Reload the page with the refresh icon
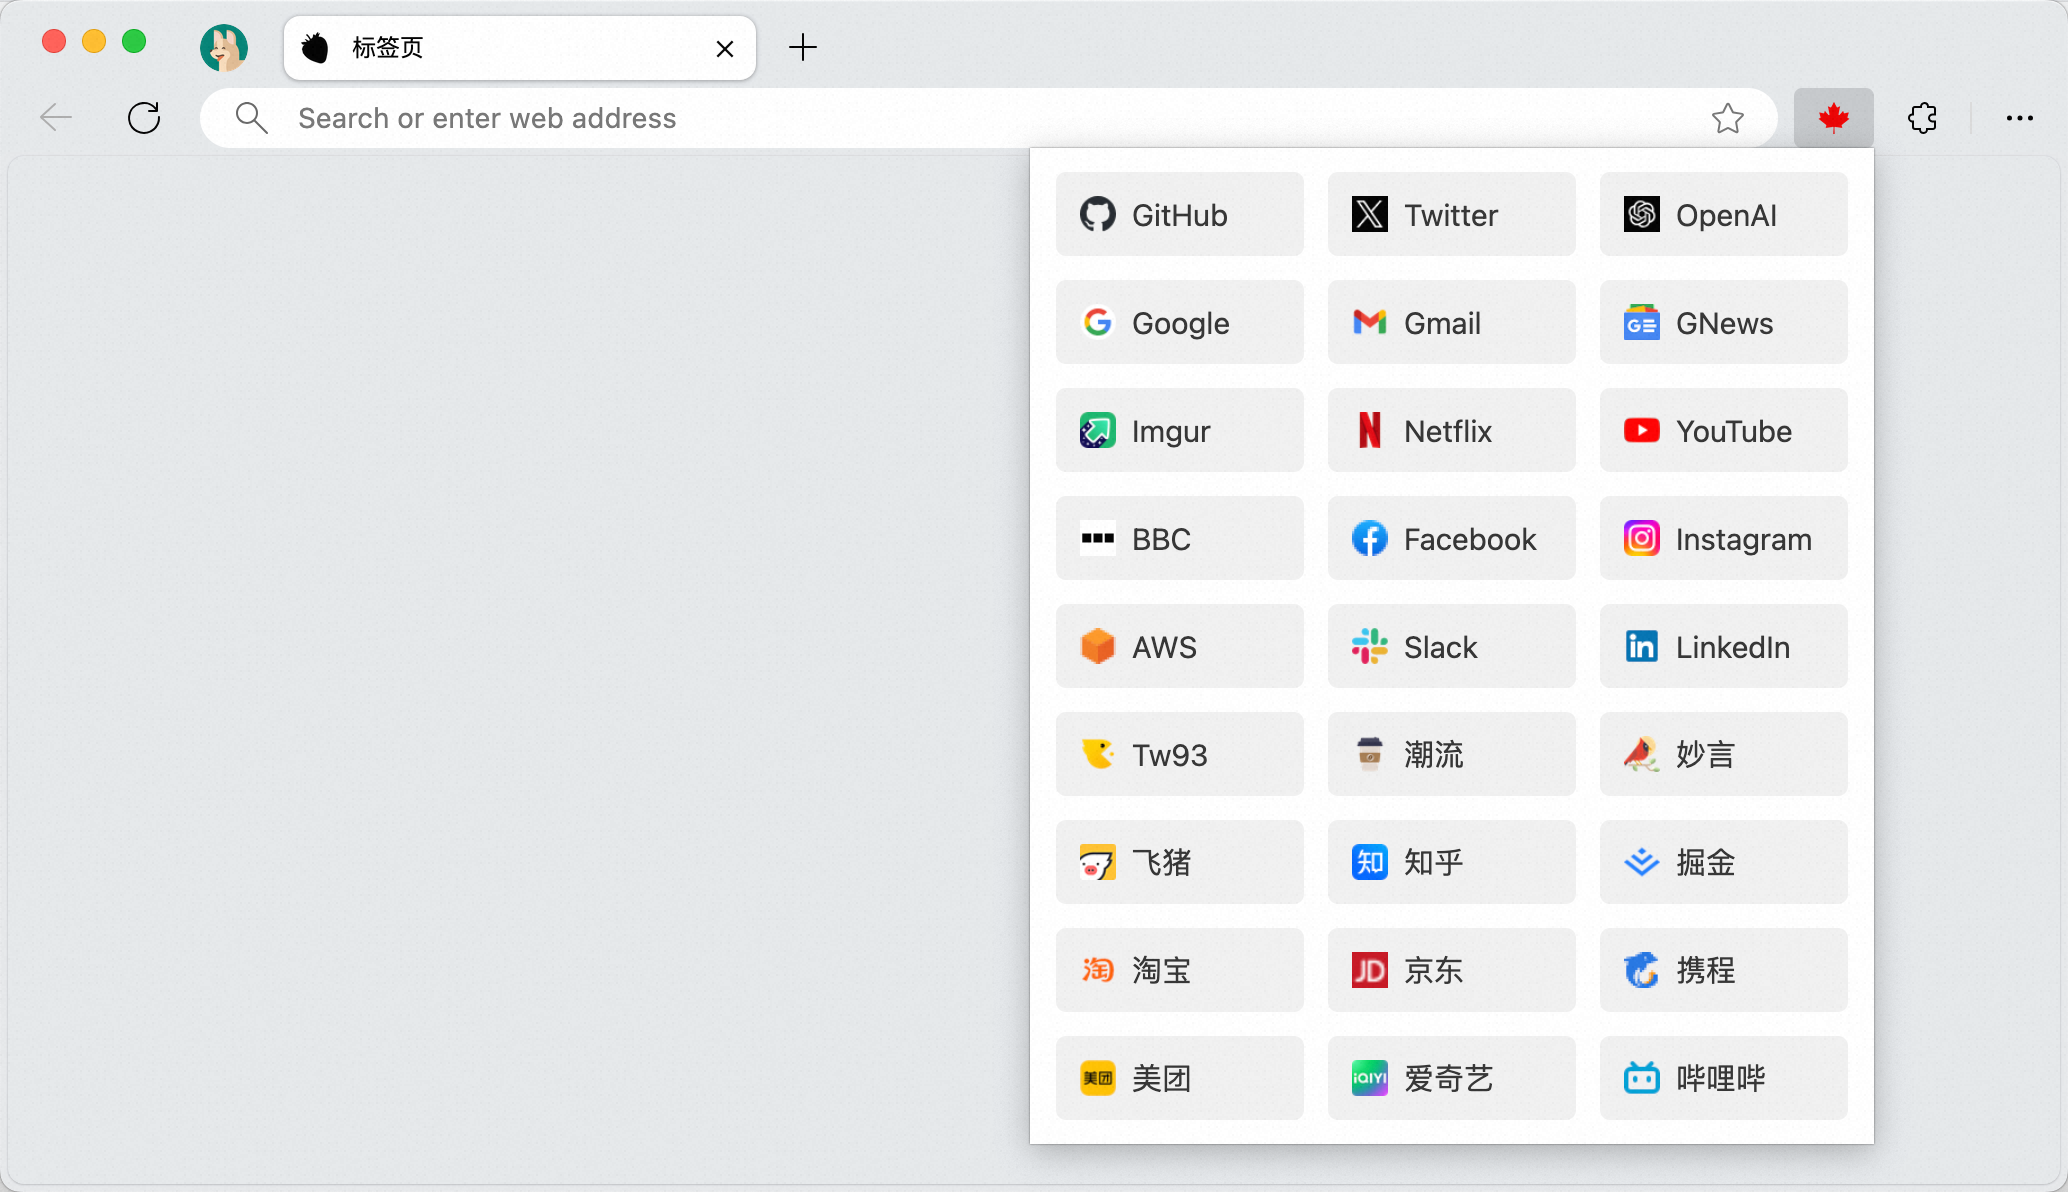The width and height of the screenshot is (2068, 1192). (x=144, y=118)
